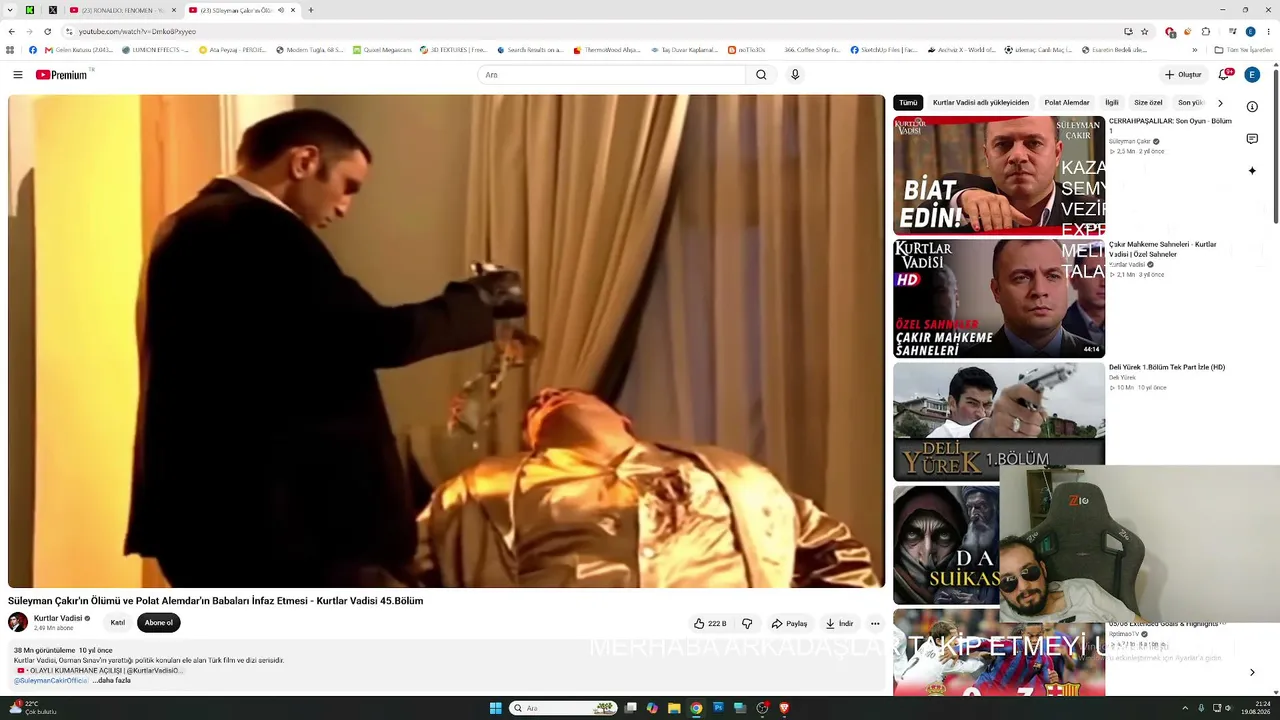Open more actions menu under the video
Screen dimensions: 1280x720
point(875,623)
